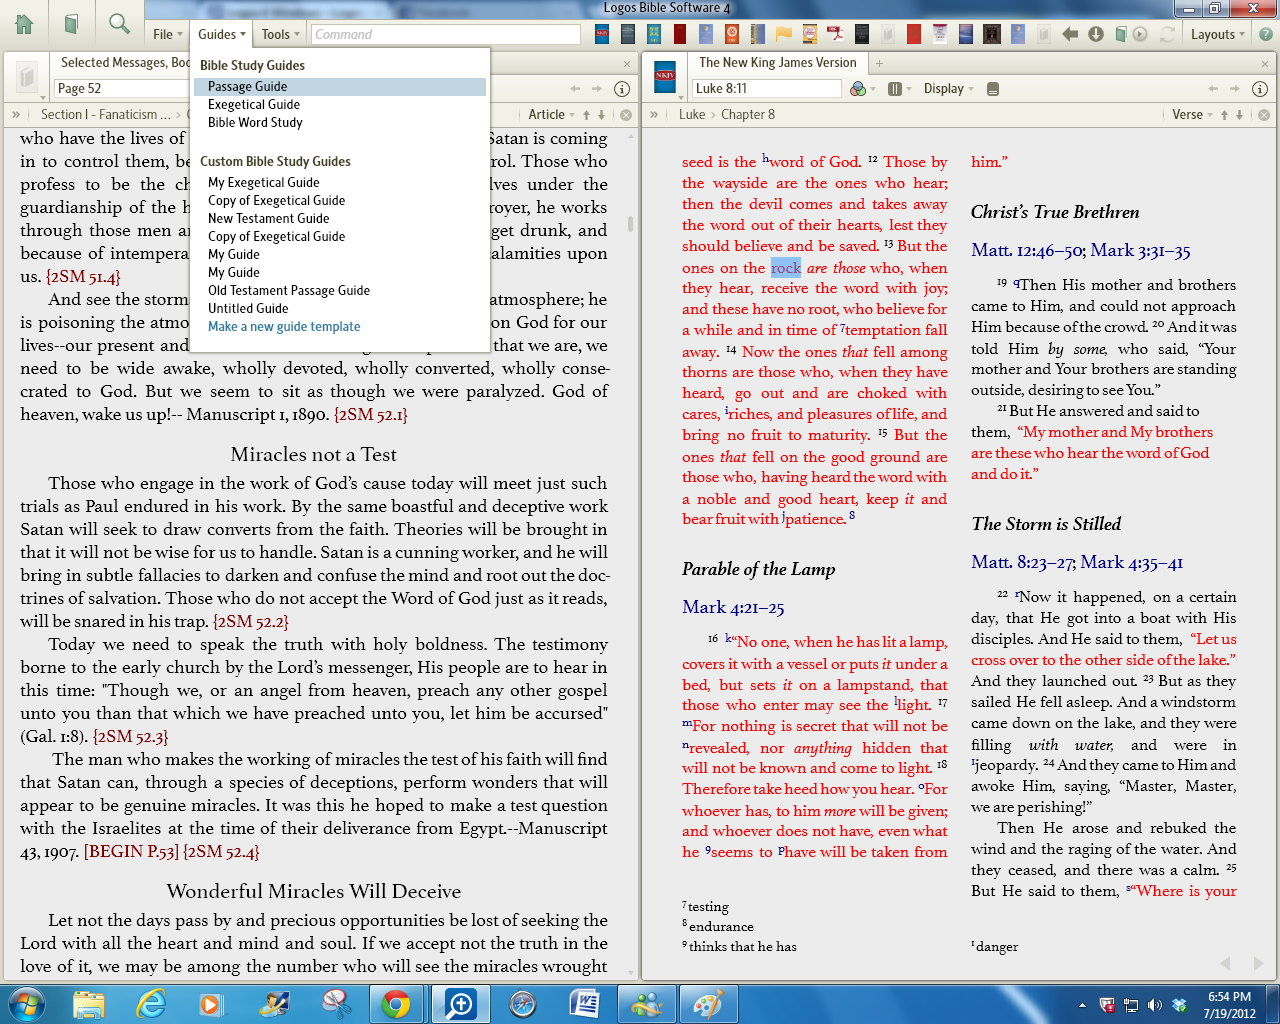
Task: Go to next page triangle in NKJV panel
Action: point(1258,964)
